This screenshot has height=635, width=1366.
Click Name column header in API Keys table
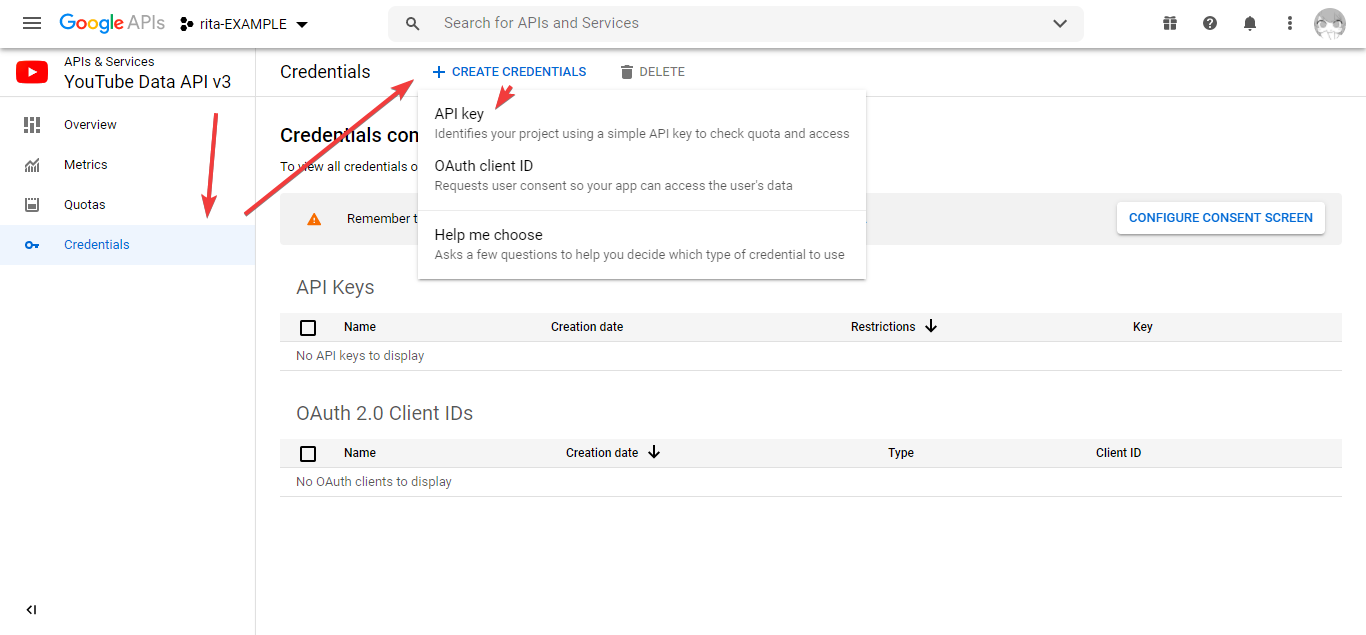[360, 327]
